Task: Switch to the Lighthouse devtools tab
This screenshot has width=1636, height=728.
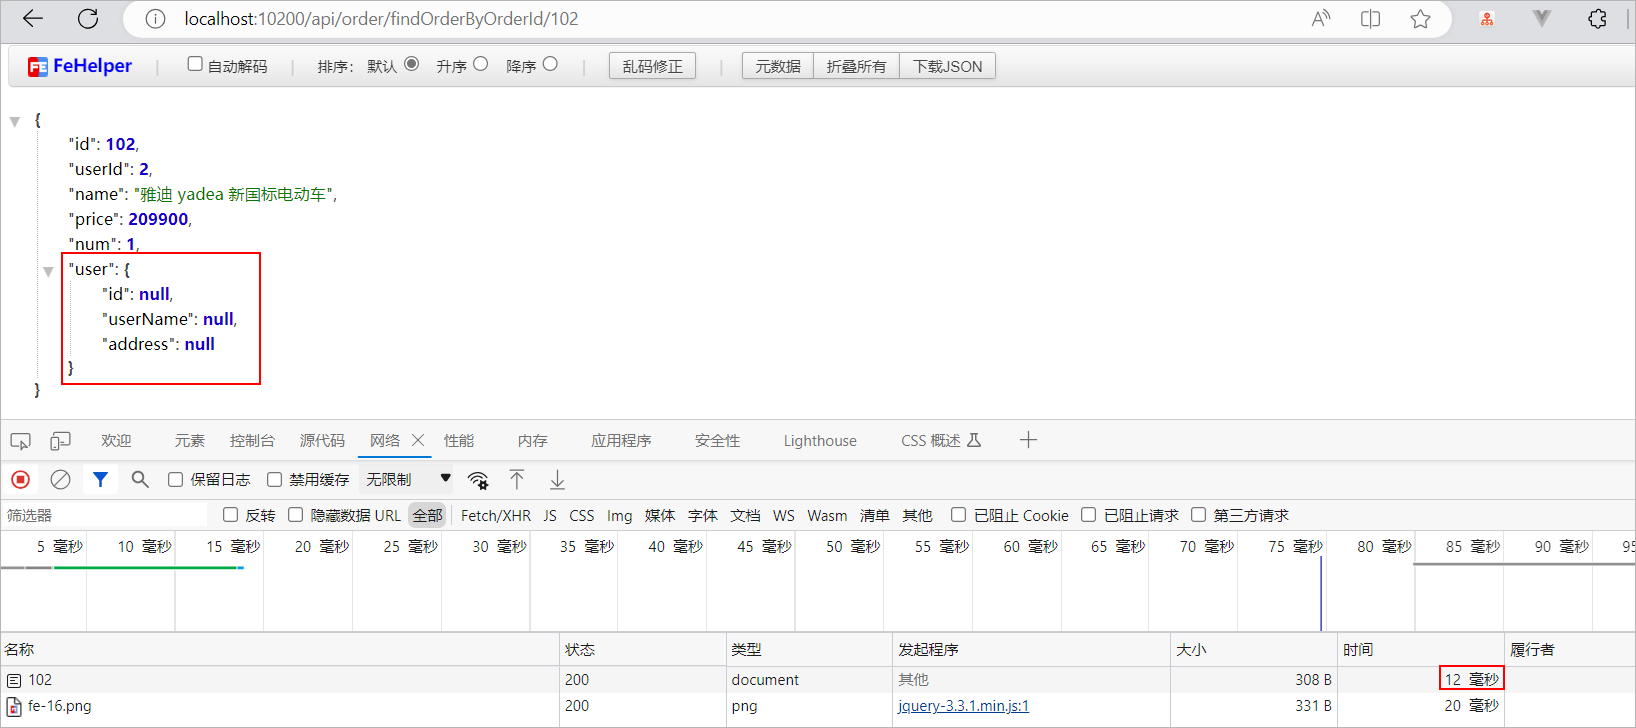Action: 820,441
